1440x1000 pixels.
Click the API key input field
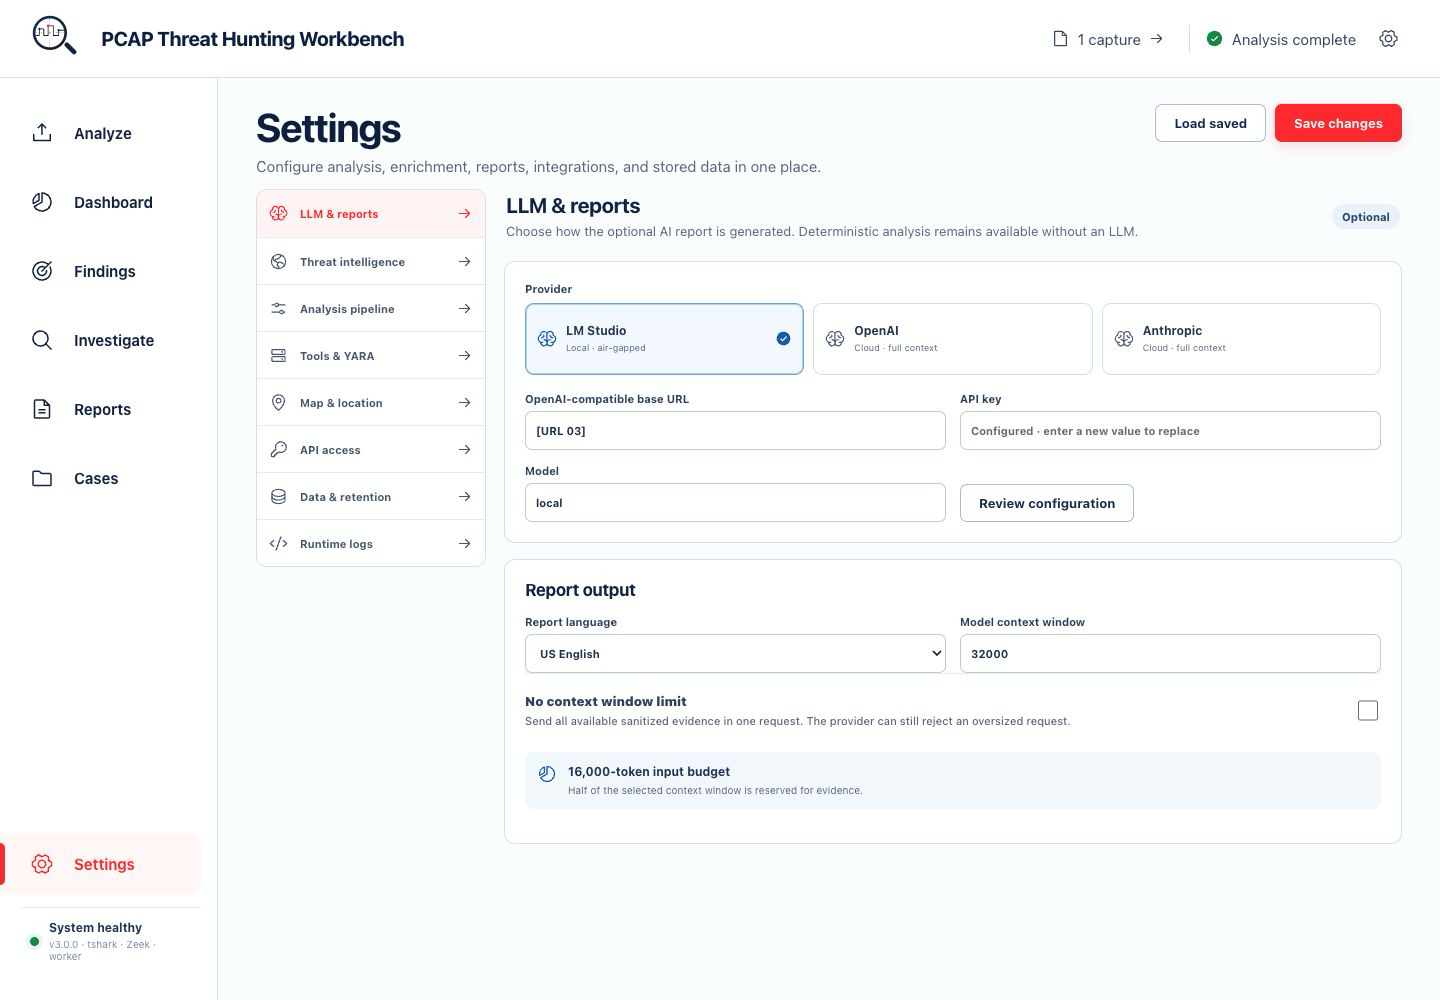[x=1170, y=431]
